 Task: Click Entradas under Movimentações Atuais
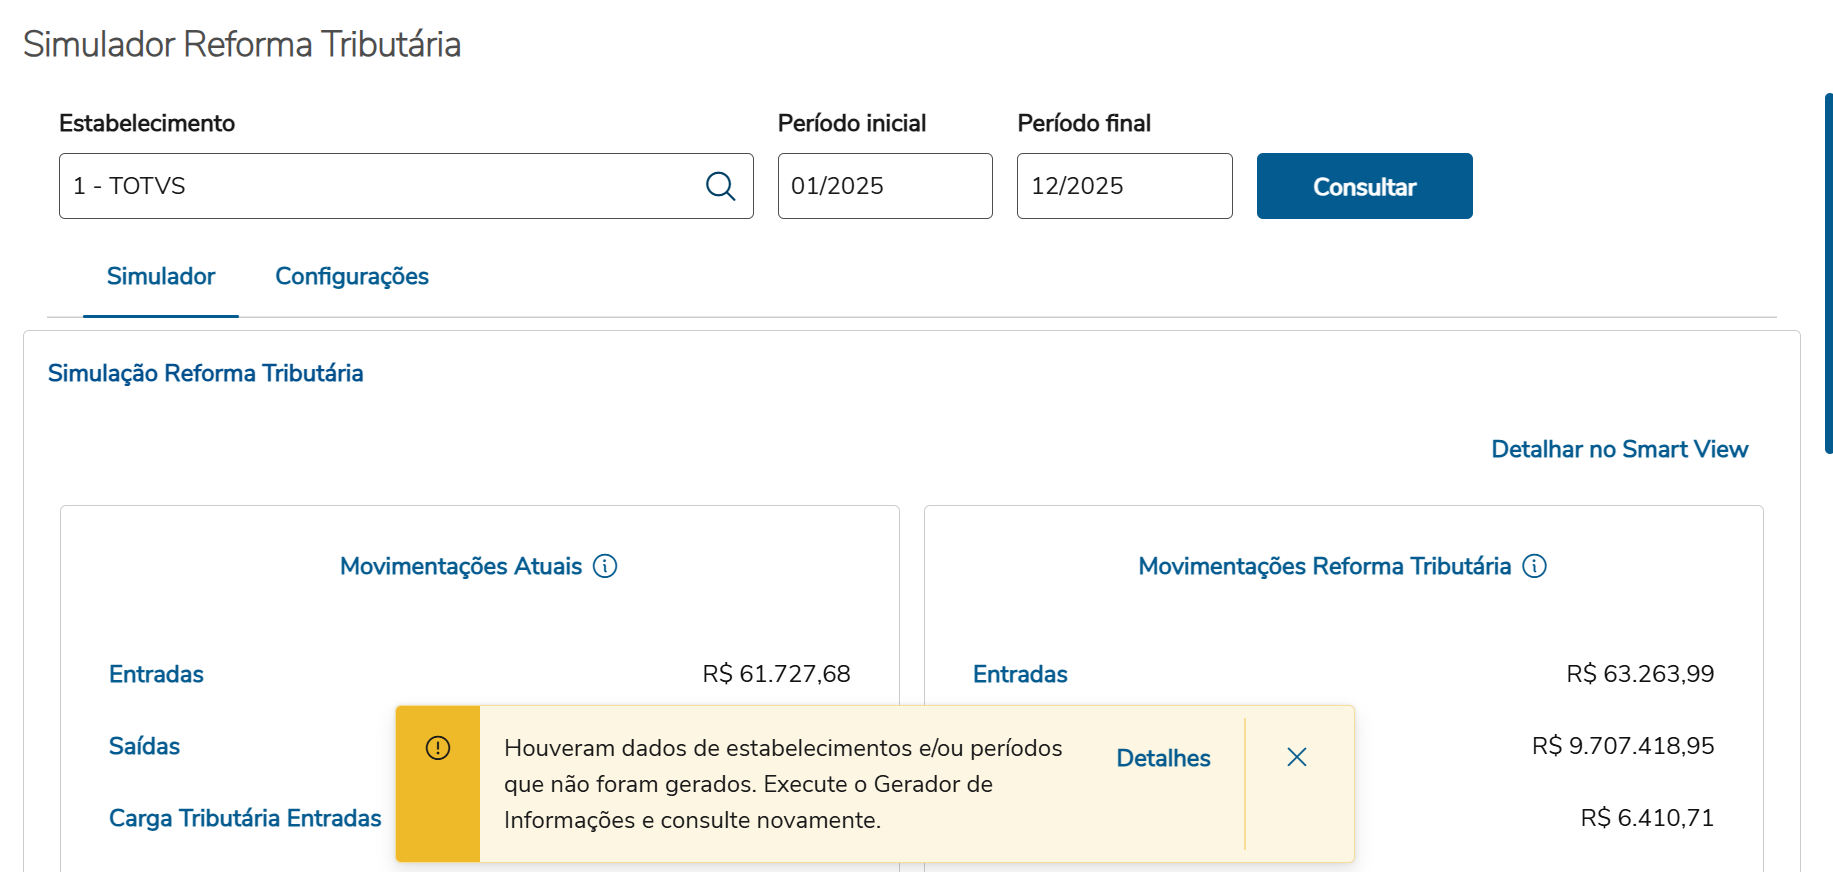156,675
